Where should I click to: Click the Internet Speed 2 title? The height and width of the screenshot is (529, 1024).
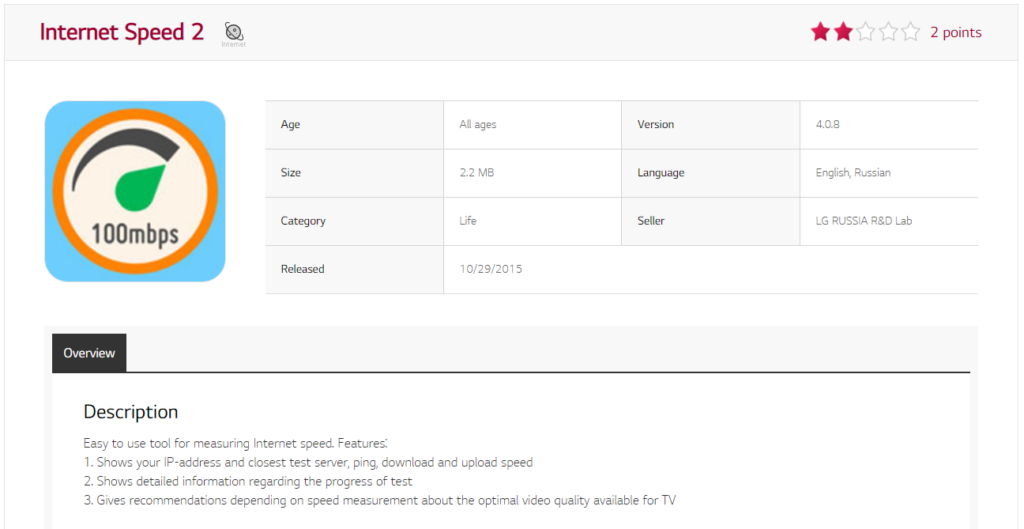[x=121, y=32]
